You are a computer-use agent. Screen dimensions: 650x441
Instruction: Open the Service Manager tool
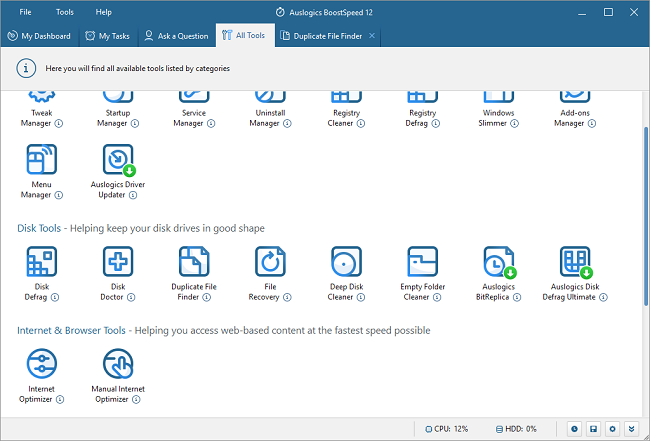pyautogui.click(x=194, y=97)
